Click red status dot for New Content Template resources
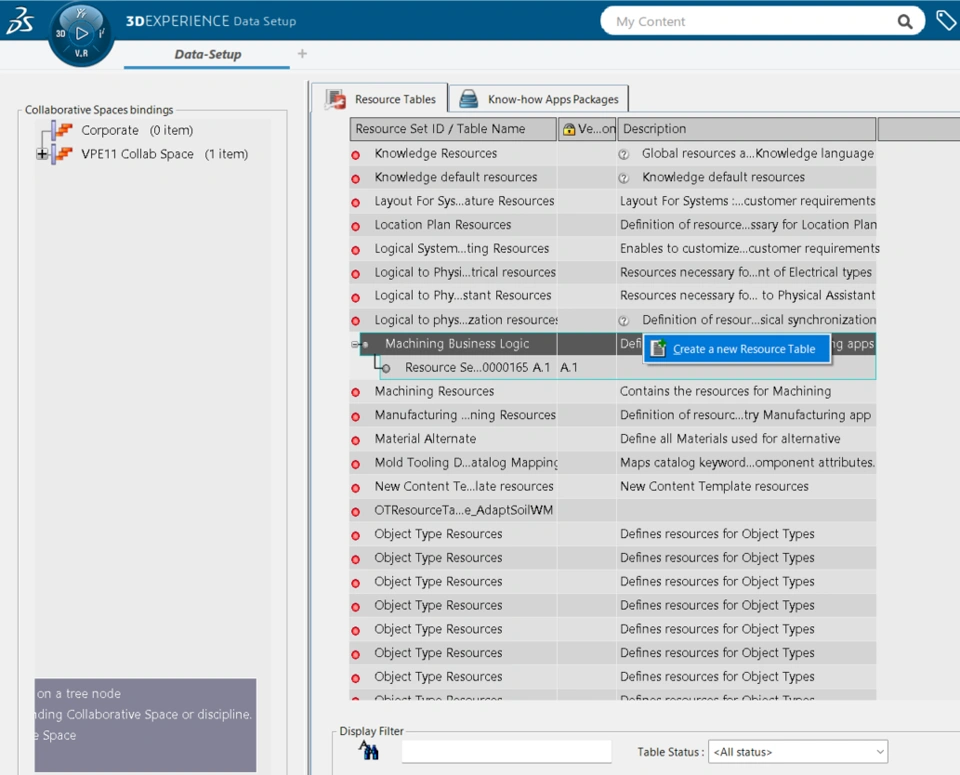 (x=356, y=488)
